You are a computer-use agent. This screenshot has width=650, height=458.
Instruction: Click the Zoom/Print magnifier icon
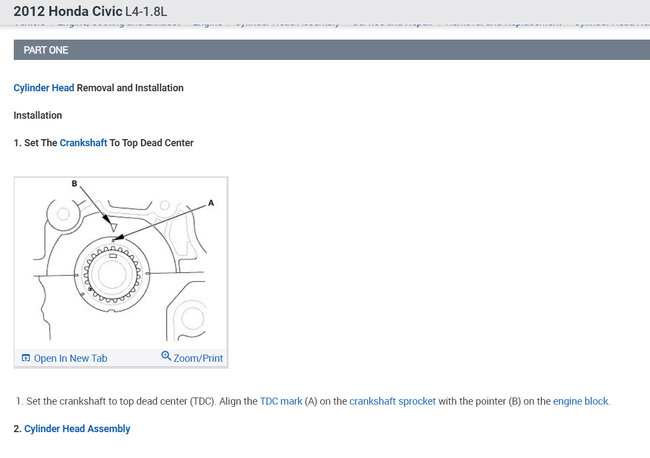166,356
